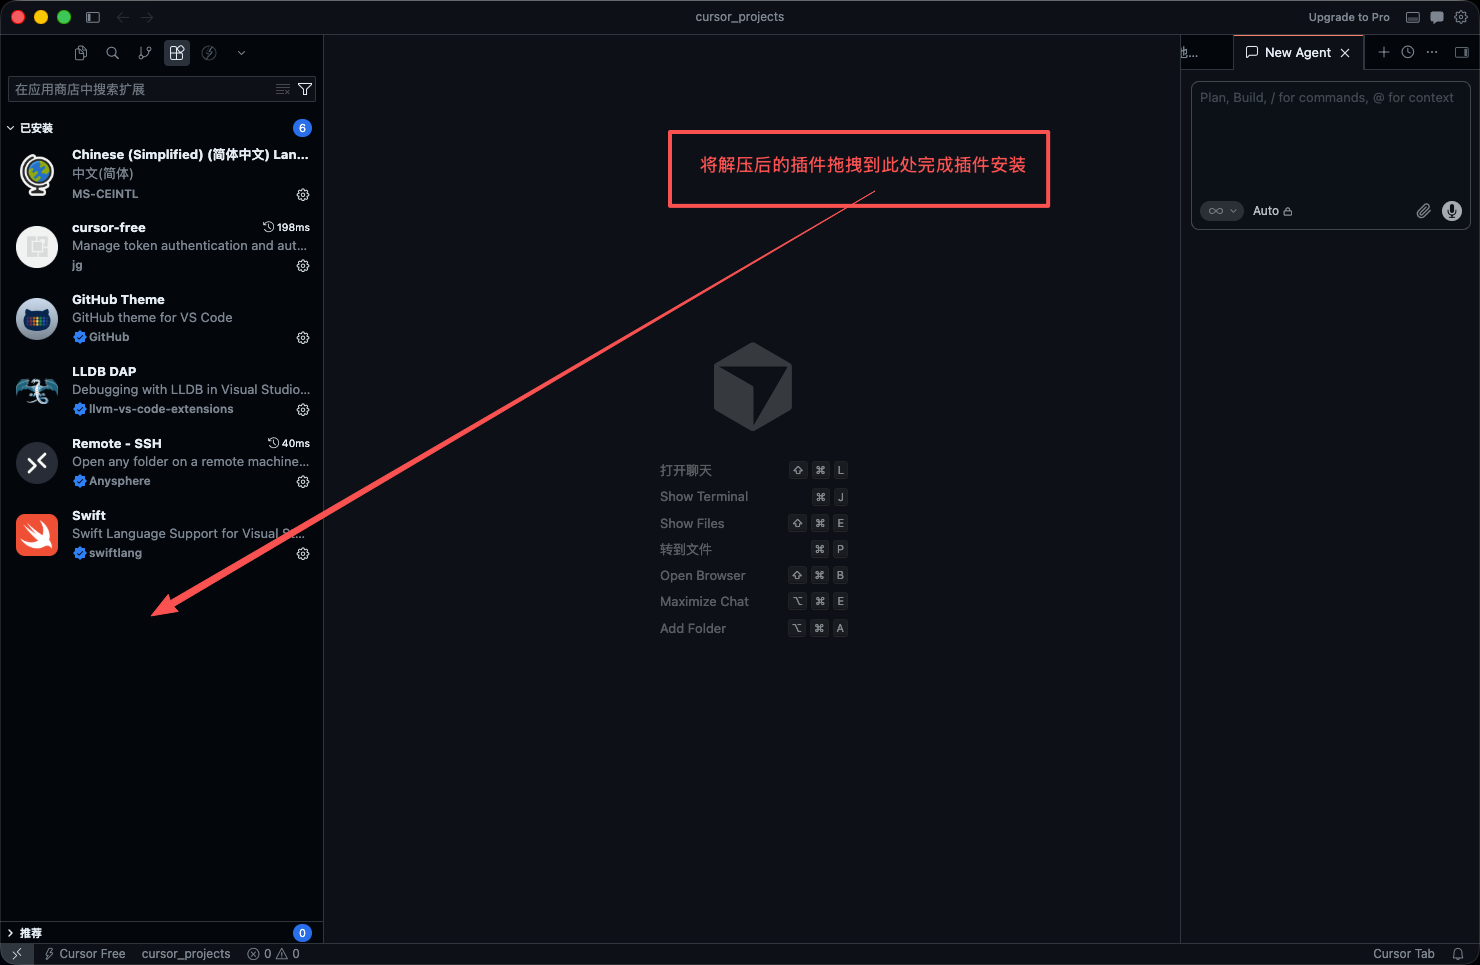Toggle the primary sidebar layout icon

(93, 17)
